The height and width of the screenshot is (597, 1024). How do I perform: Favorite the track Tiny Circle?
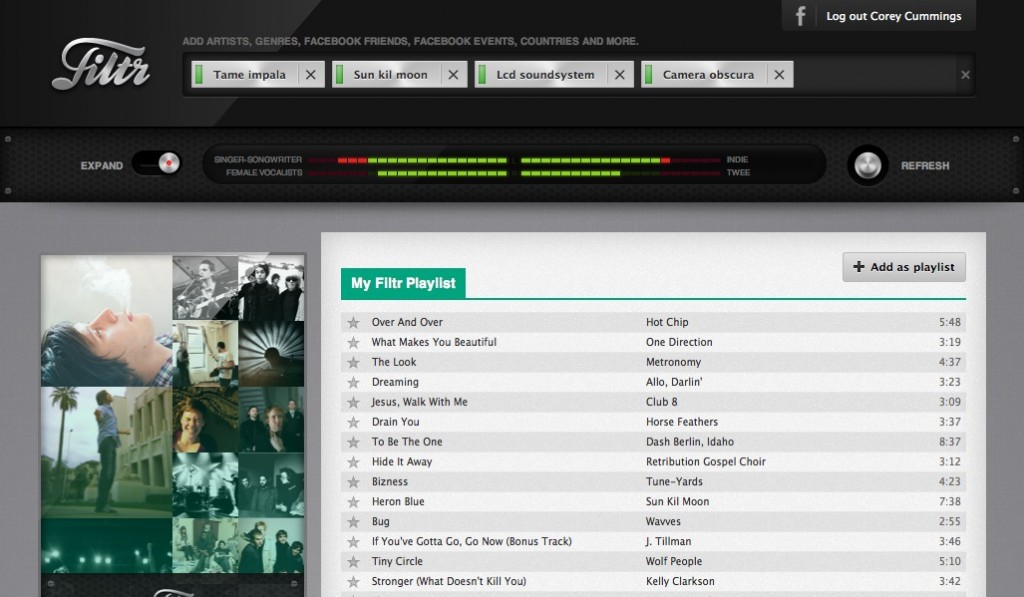[353, 561]
